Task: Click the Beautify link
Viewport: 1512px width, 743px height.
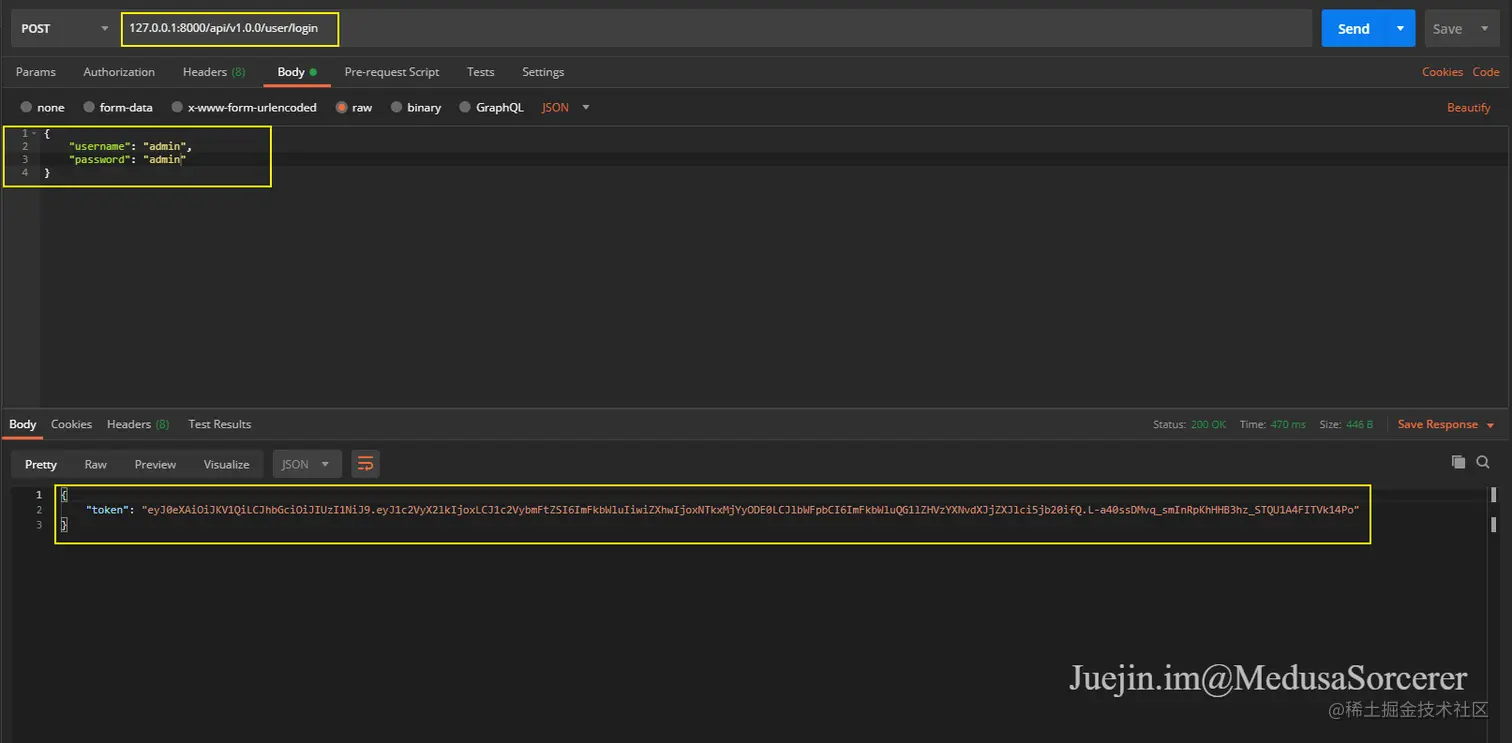Action: click(x=1468, y=107)
